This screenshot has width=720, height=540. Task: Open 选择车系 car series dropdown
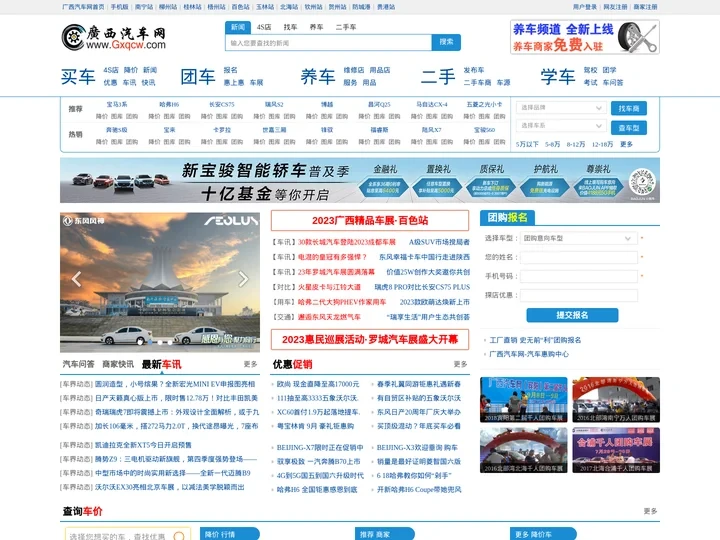click(x=561, y=125)
